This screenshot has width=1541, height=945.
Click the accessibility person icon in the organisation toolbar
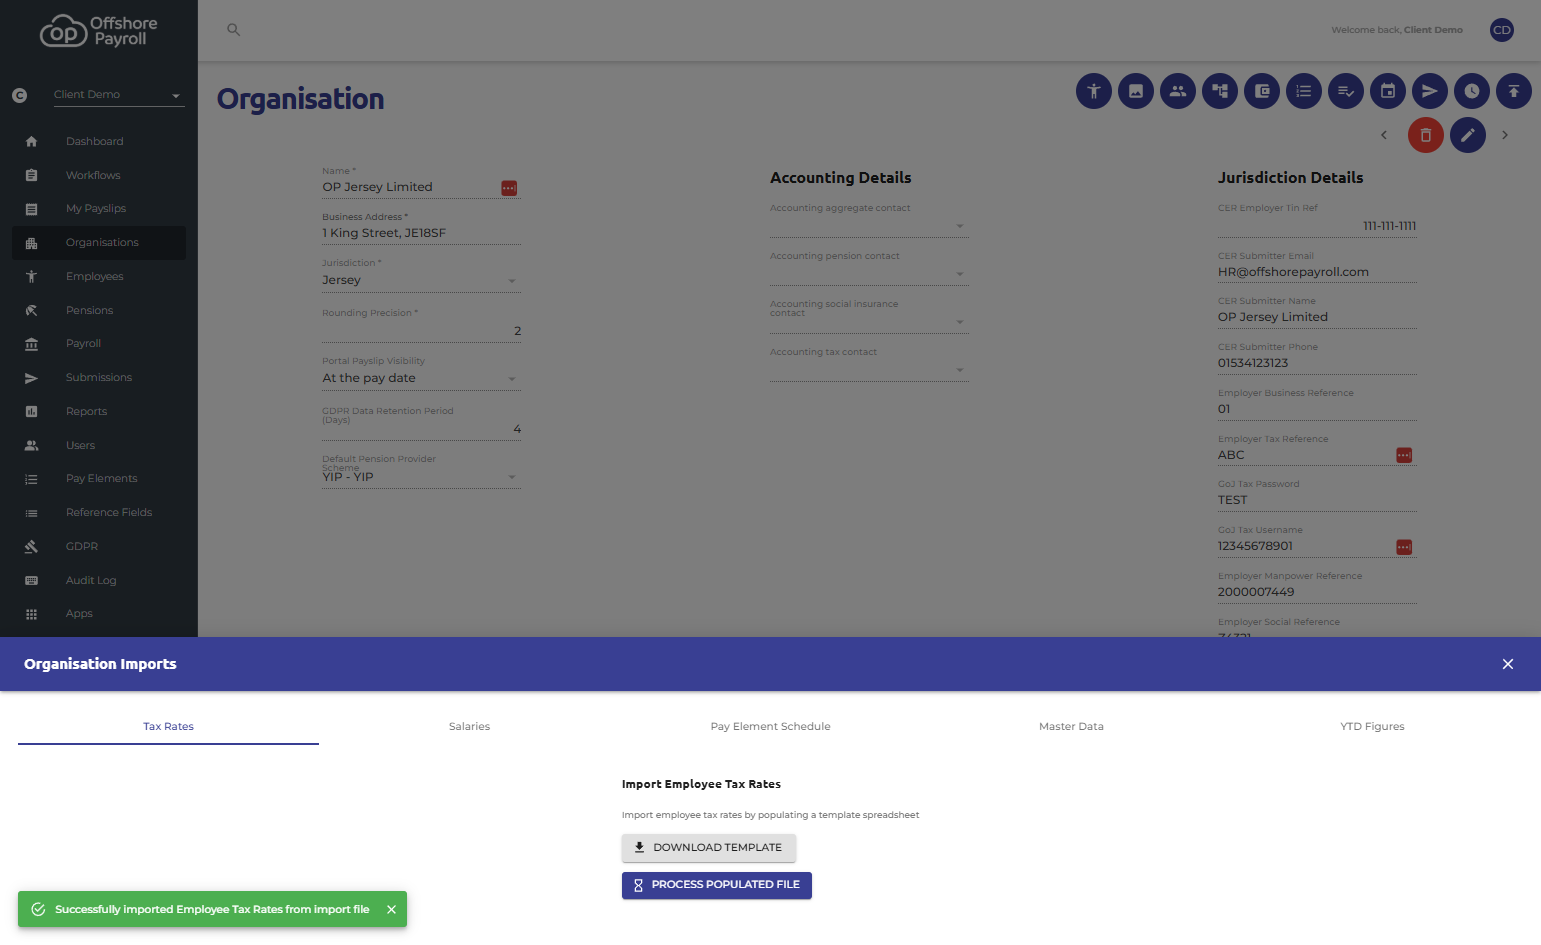[1094, 91]
